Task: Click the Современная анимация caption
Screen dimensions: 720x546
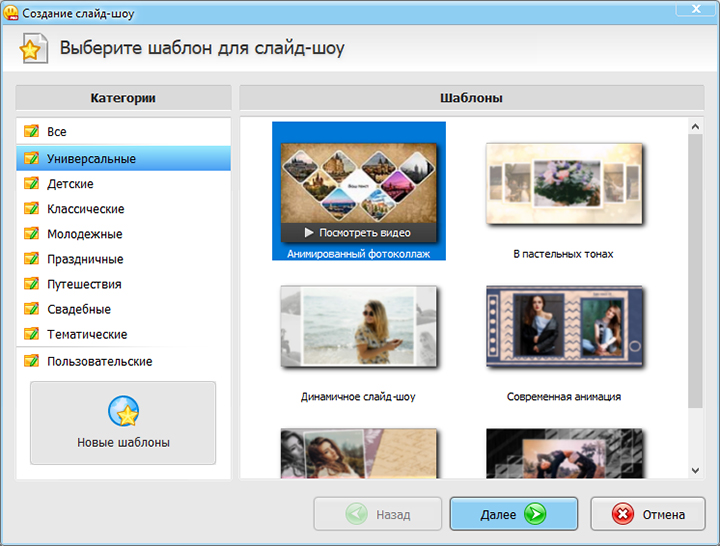Action: 564,397
